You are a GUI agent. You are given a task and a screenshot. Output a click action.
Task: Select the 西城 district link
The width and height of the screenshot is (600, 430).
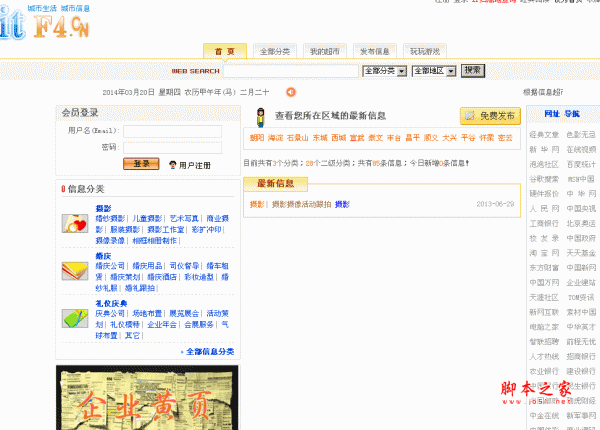point(339,138)
